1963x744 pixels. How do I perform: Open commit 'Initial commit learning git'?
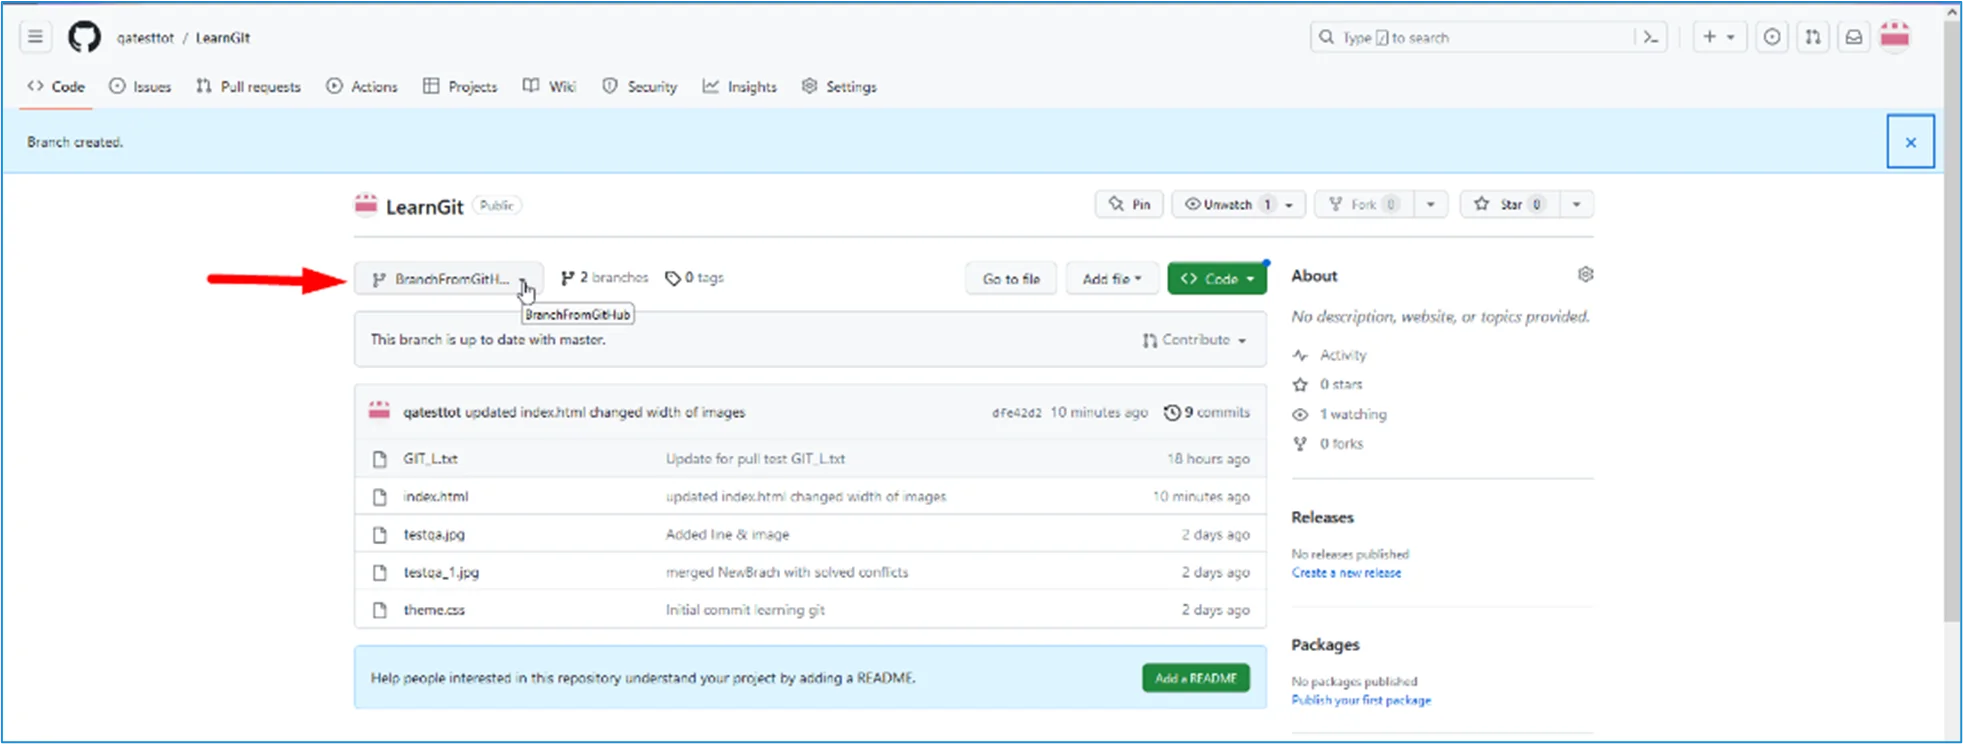tap(745, 610)
